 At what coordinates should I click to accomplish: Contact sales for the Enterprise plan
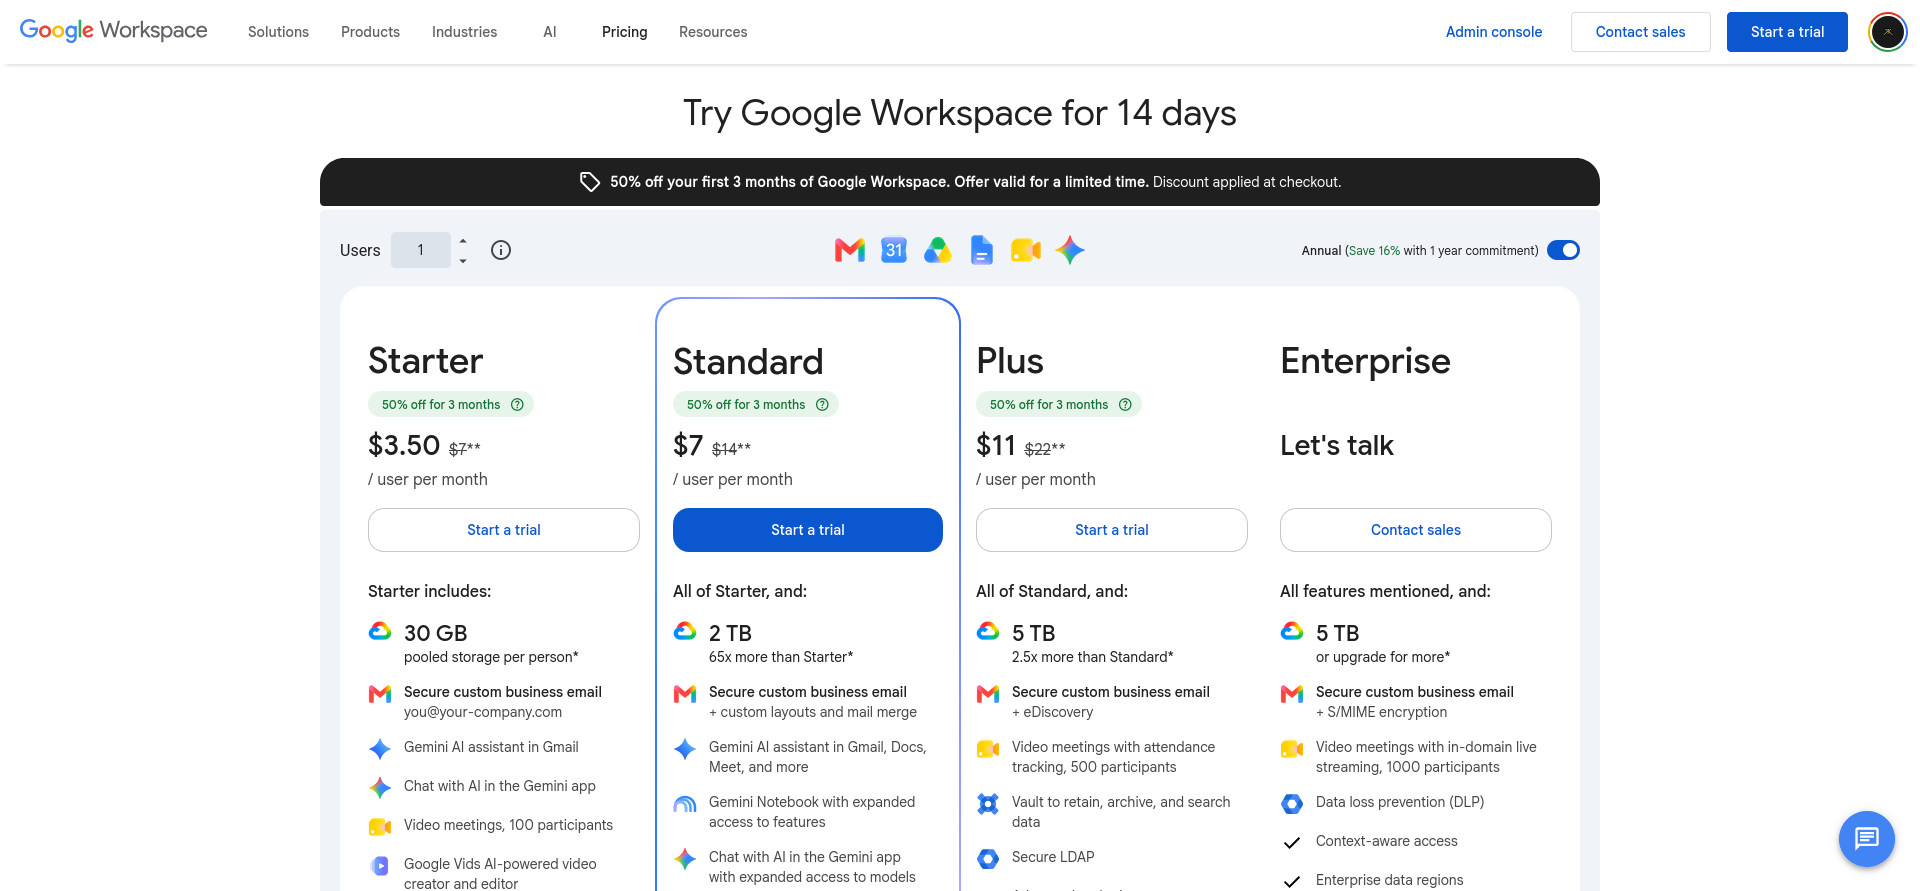(x=1416, y=530)
